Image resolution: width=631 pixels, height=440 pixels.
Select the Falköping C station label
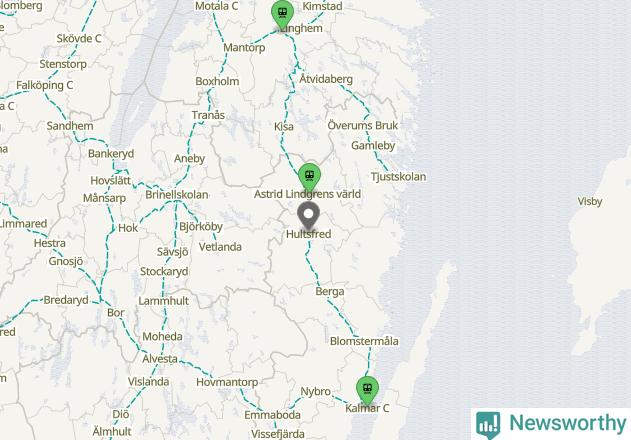(45, 85)
